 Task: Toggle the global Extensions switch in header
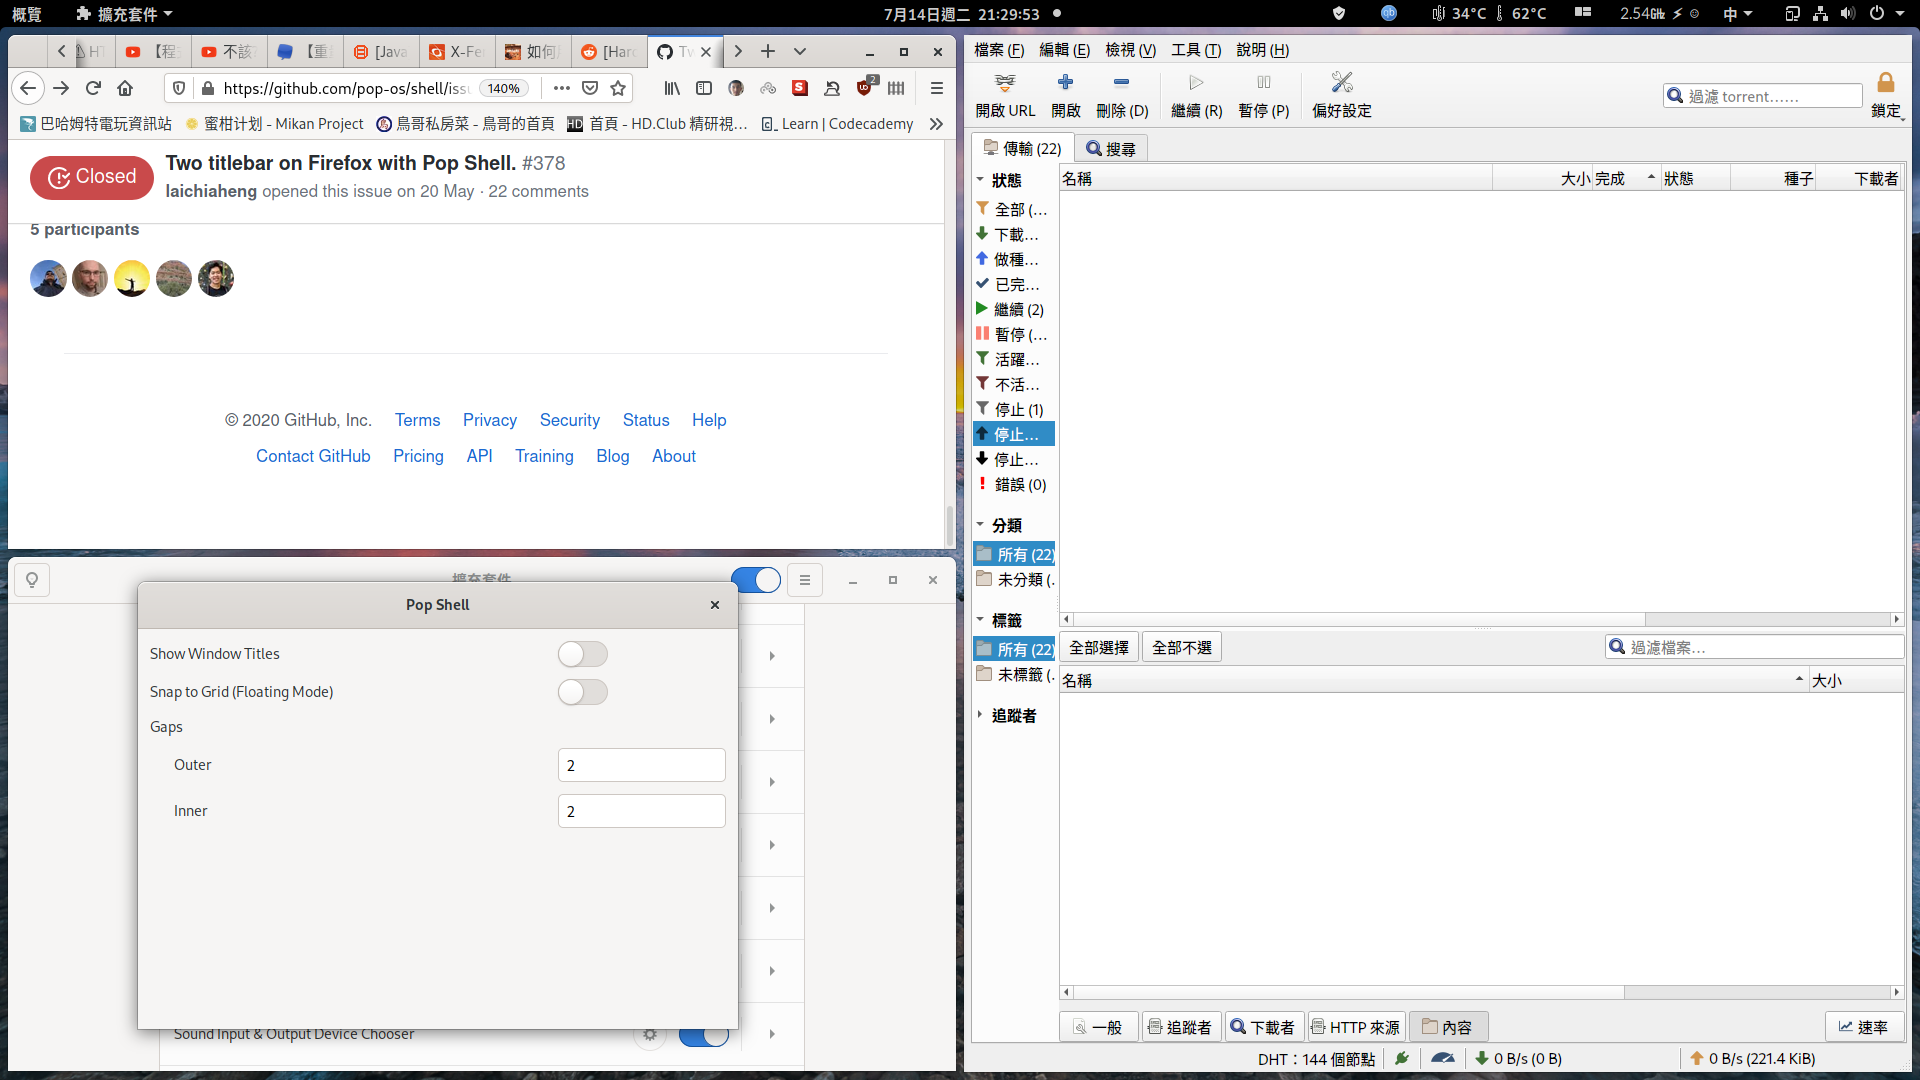(756, 580)
